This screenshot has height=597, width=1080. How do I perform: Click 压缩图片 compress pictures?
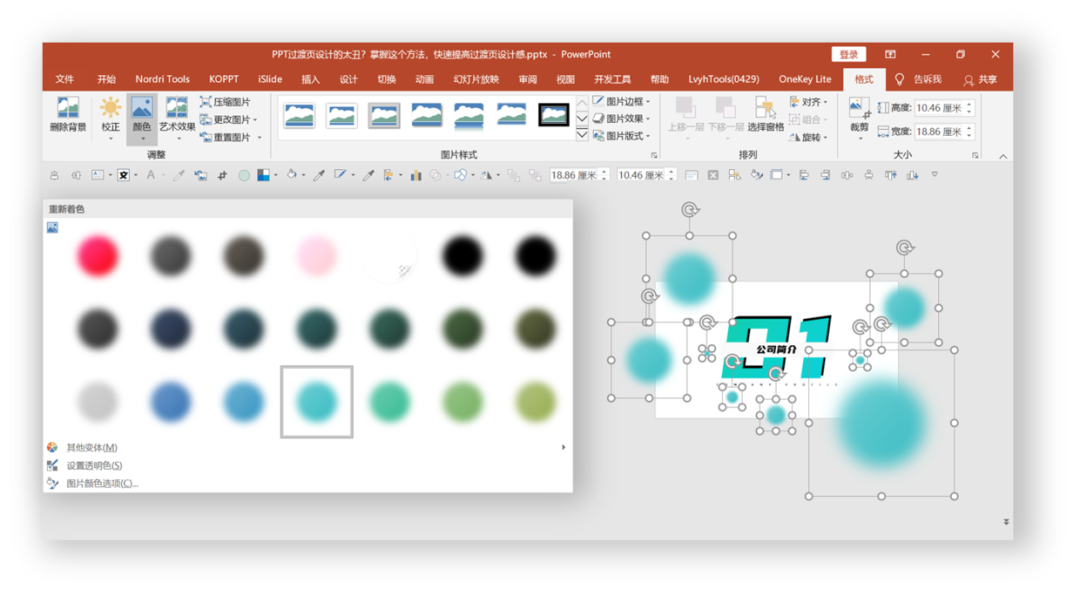point(225,102)
